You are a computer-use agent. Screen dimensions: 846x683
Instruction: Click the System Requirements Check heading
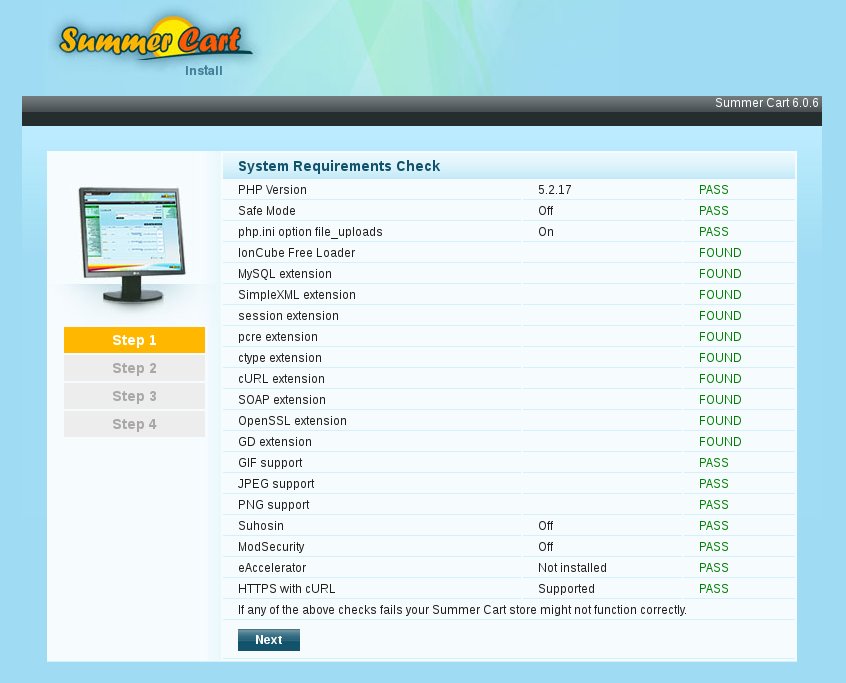click(x=339, y=166)
